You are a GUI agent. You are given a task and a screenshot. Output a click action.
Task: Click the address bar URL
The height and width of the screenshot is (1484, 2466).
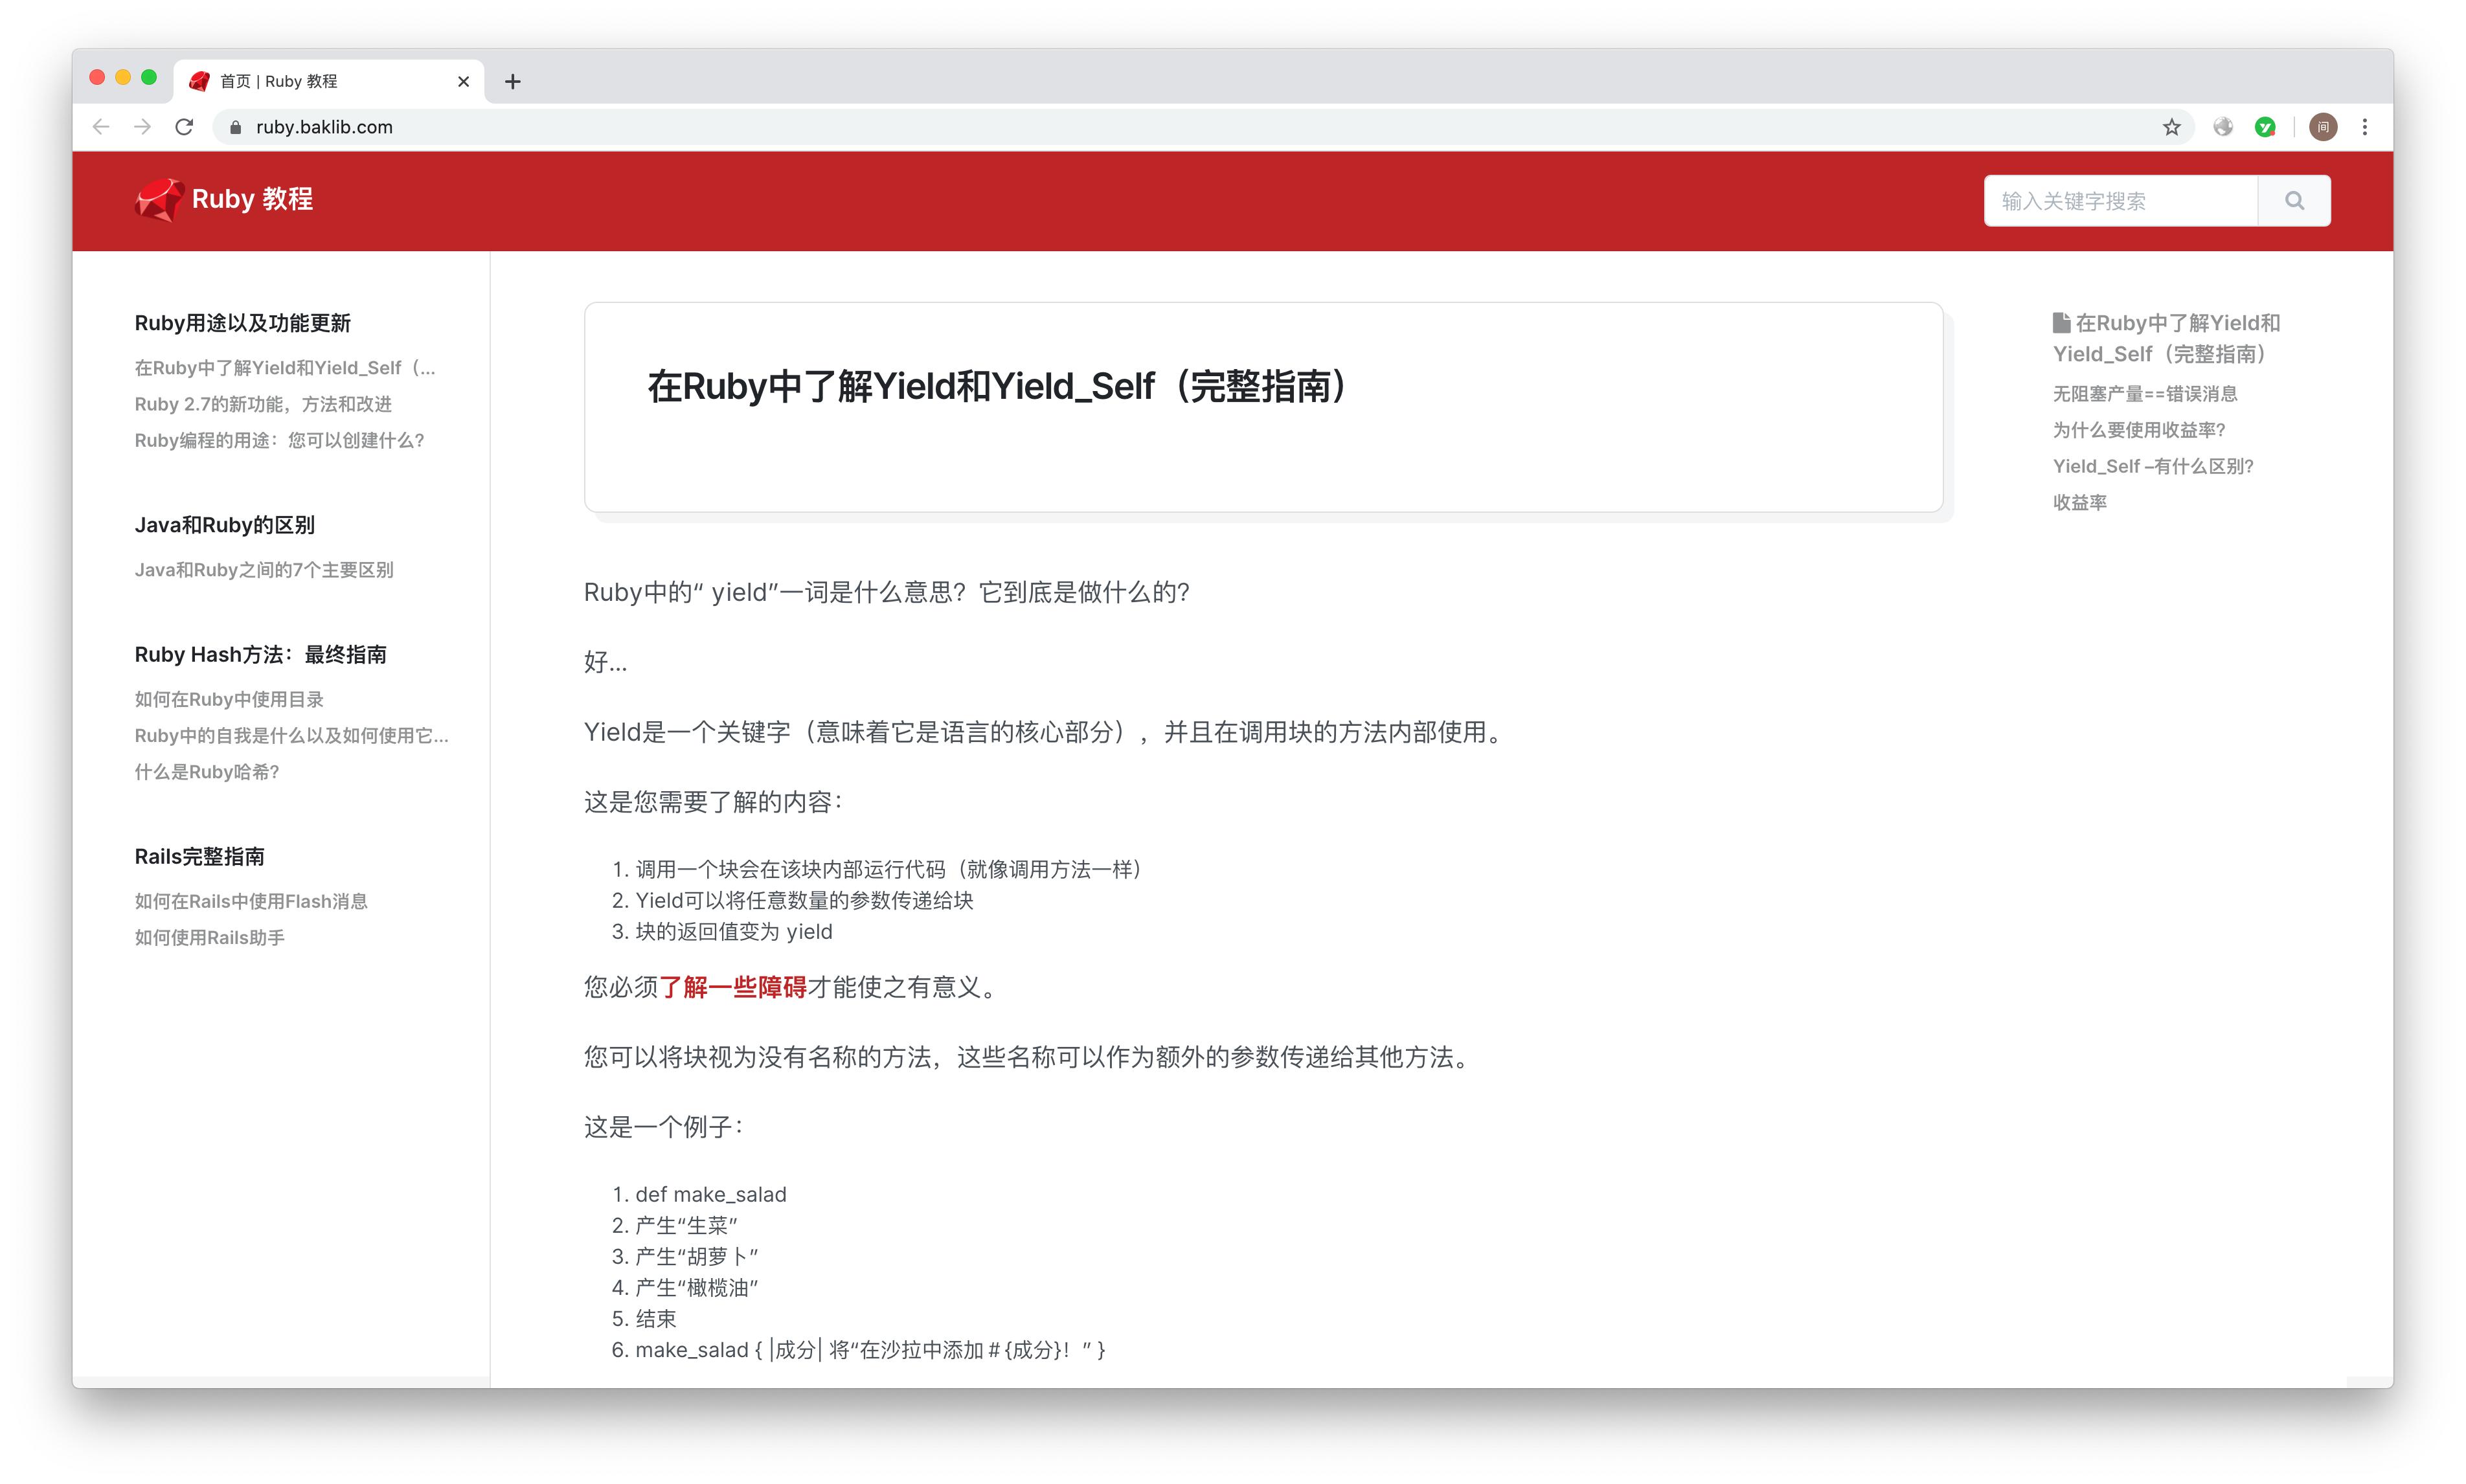(324, 127)
